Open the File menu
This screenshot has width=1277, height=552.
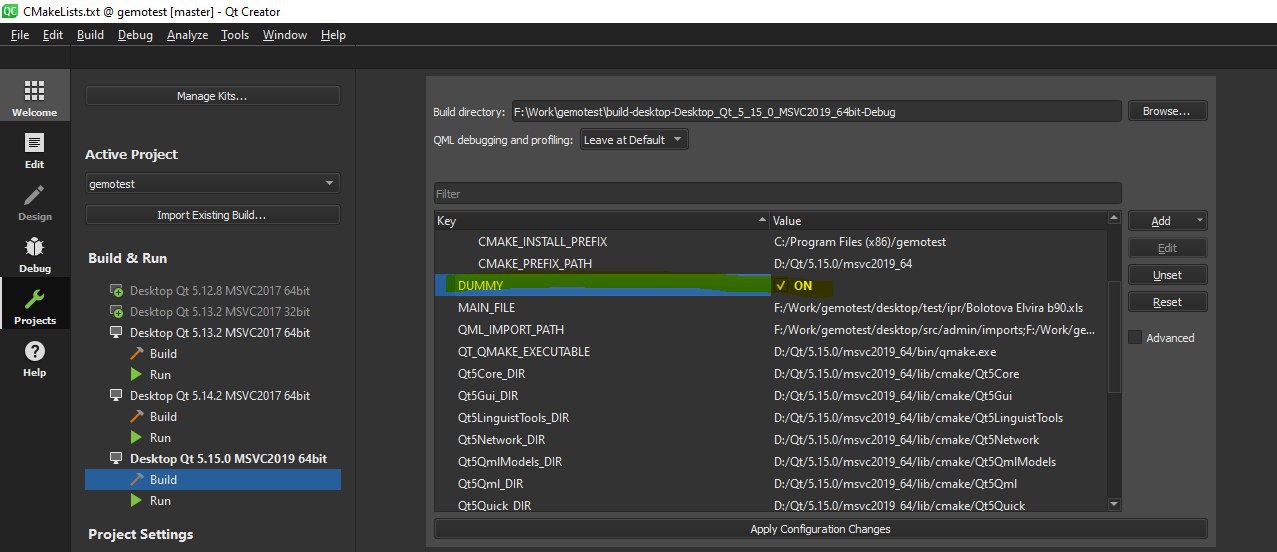[x=20, y=34]
